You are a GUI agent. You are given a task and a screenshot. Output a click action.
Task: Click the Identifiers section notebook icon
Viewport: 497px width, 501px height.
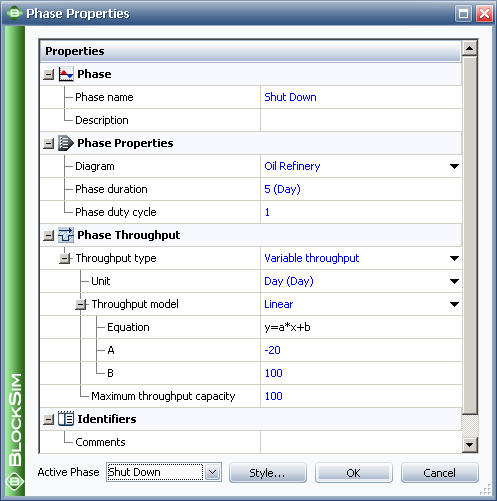(66, 419)
